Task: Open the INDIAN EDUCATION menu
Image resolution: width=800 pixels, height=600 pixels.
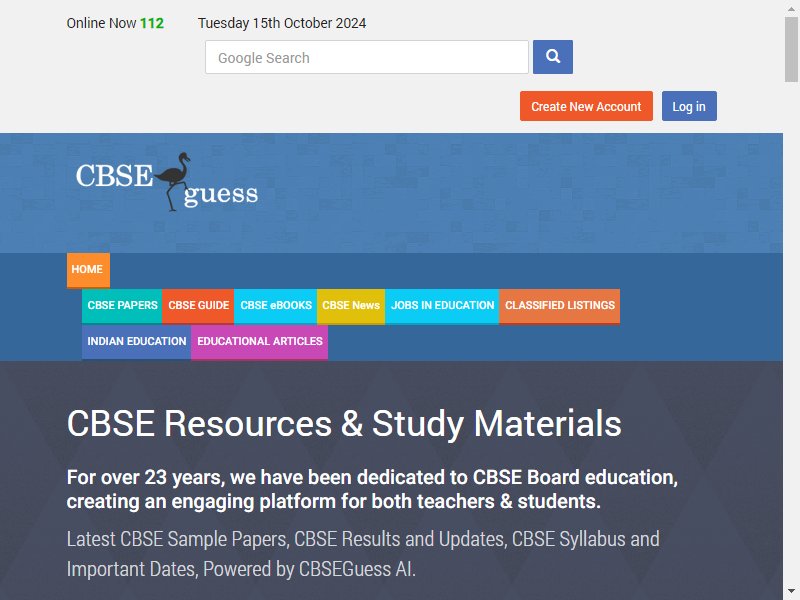Action: 137,342
